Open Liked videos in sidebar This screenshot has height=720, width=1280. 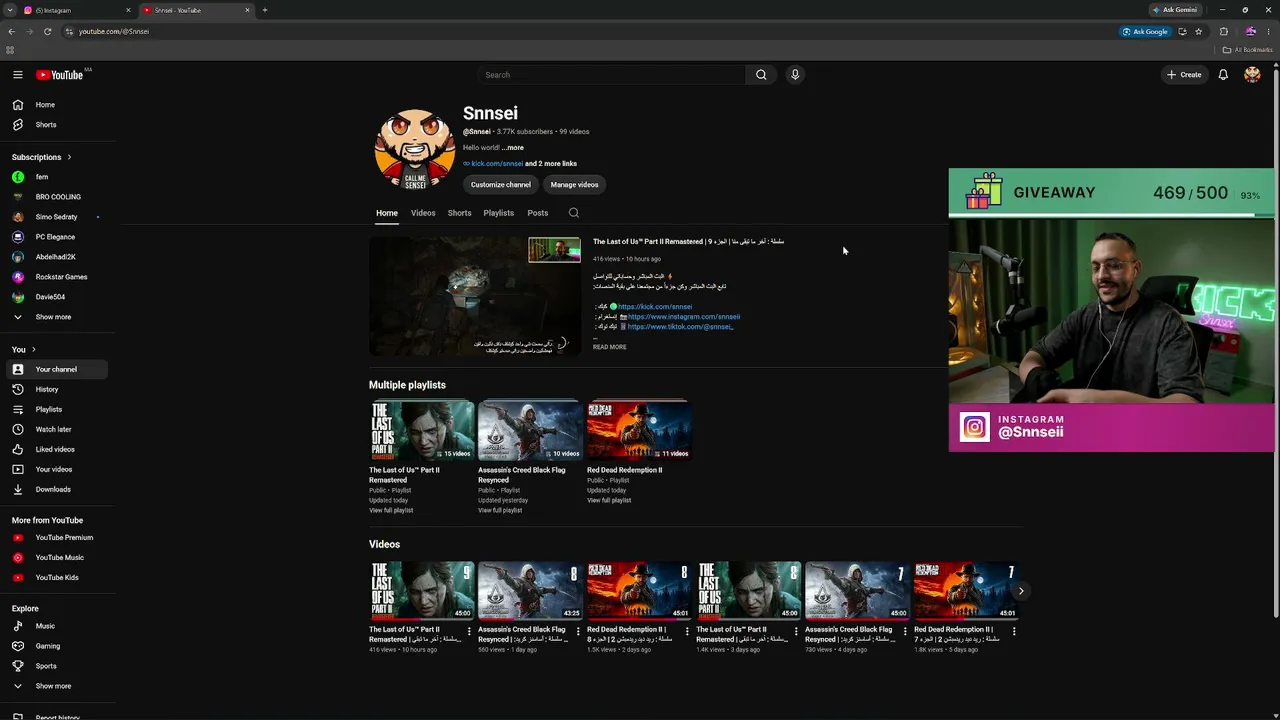click(56, 449)
